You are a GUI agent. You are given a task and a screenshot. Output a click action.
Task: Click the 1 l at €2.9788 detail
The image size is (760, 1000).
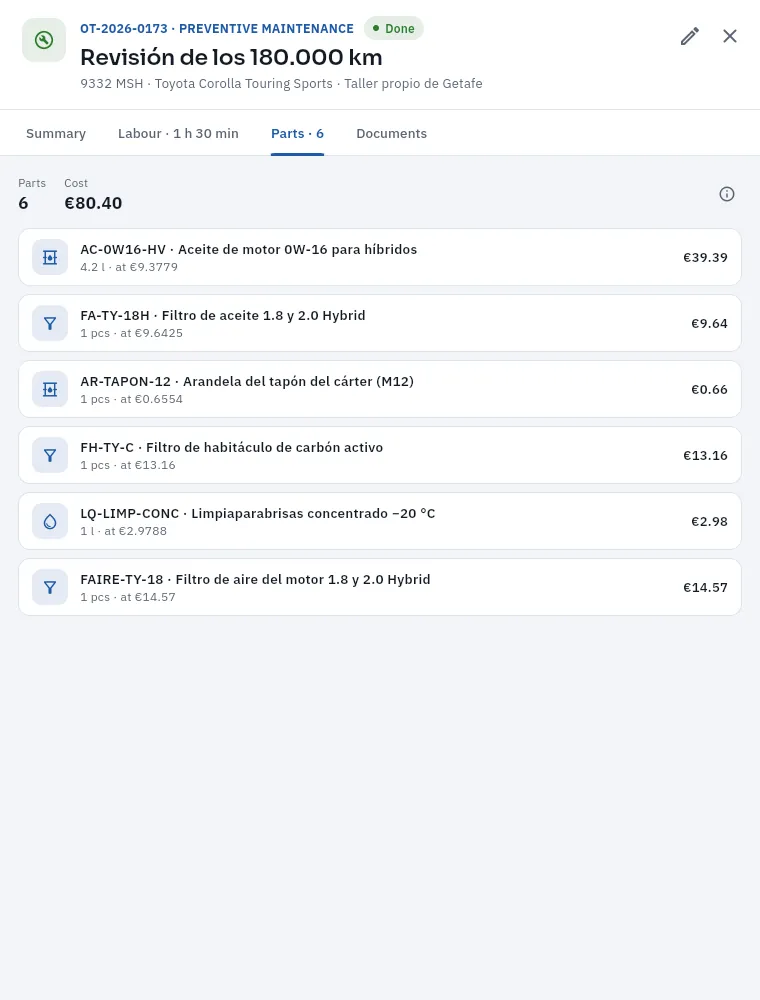coord(124,531)
